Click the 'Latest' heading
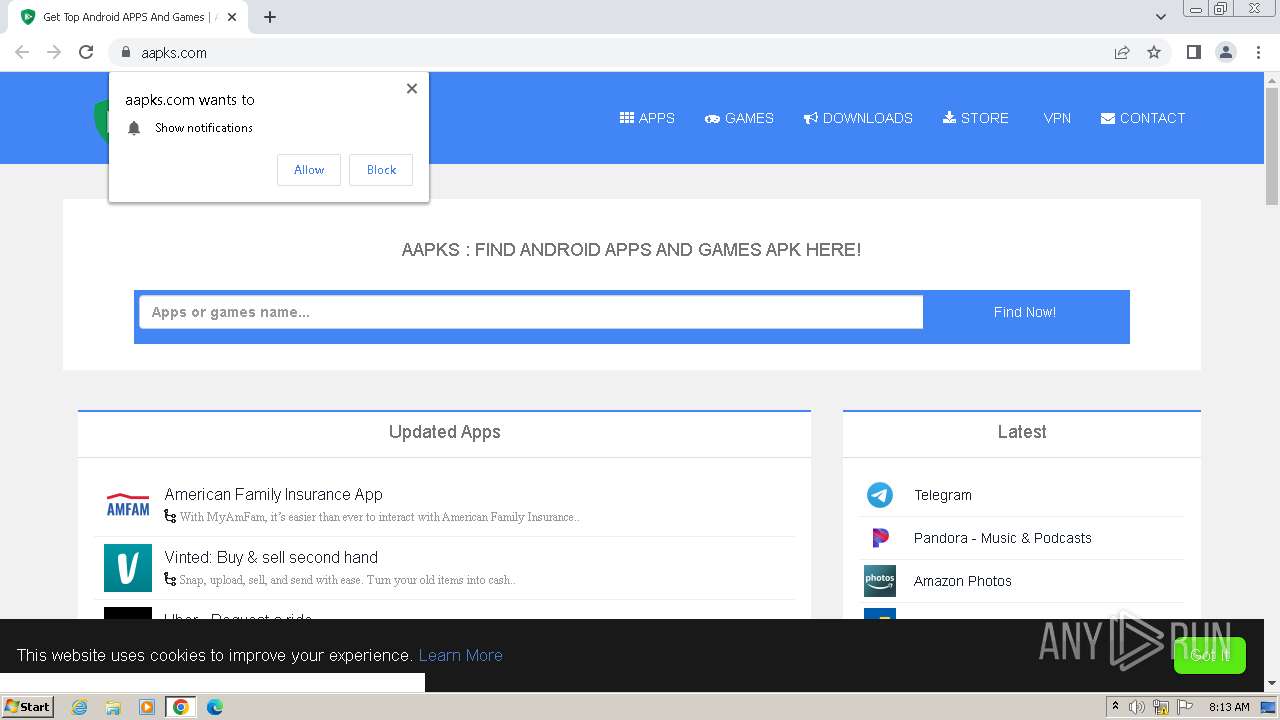Image resolution: width=1280 pixels, height=720 pixels. pos(1022,432)
